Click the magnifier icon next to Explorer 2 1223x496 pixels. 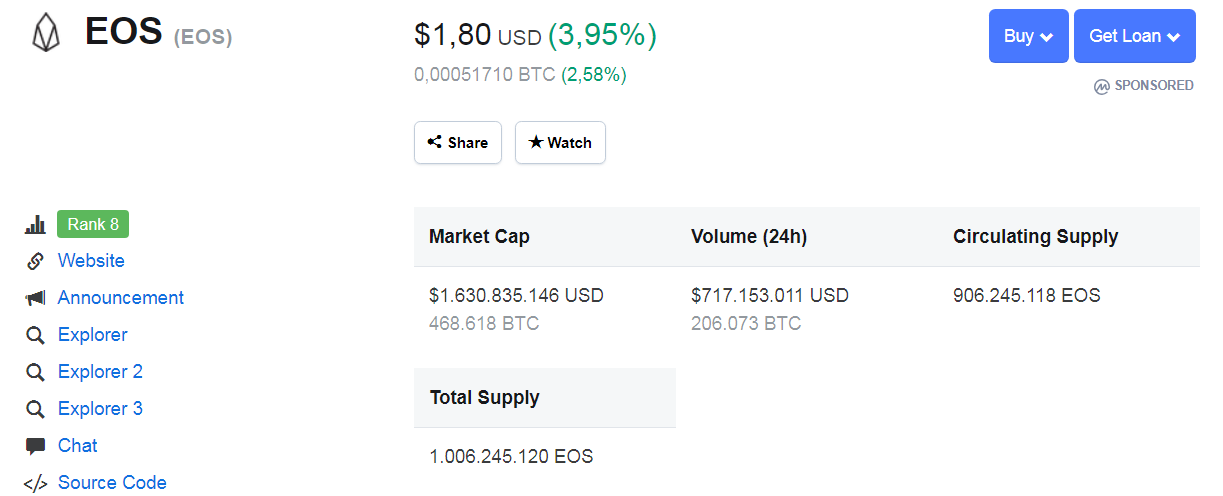(x=35, y=372)
